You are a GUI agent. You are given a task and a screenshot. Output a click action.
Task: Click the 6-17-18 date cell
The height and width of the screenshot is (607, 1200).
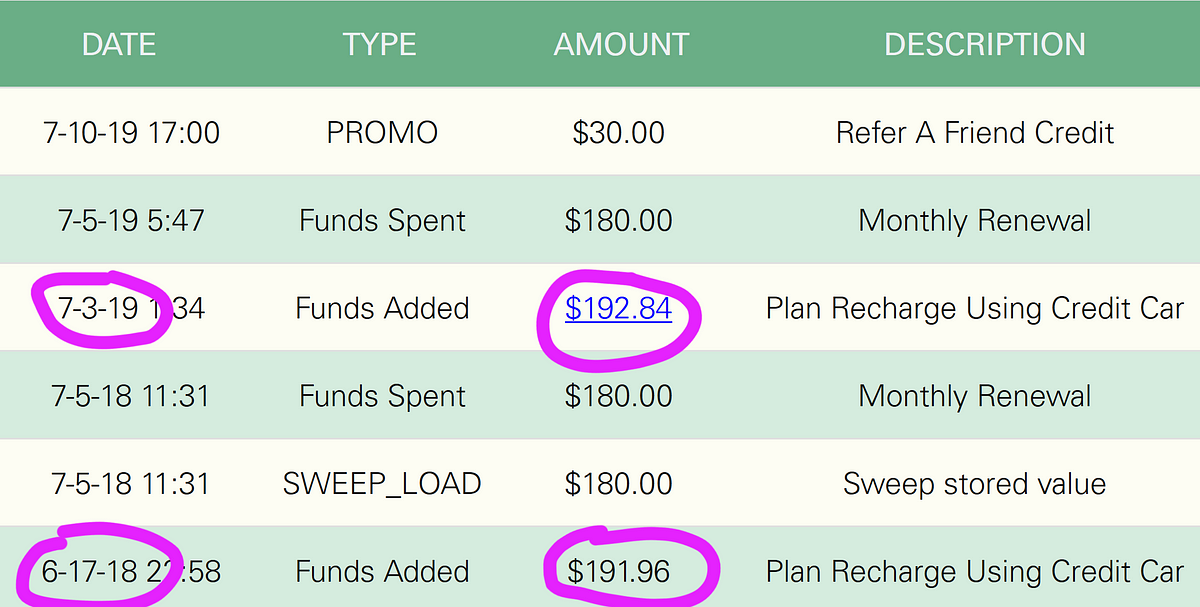click(x=132, y=572)
